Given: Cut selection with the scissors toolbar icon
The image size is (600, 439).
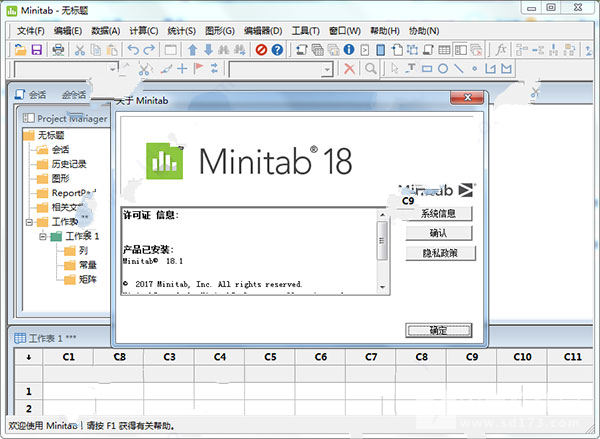Looking at the screenshot, I should [80, 50].
